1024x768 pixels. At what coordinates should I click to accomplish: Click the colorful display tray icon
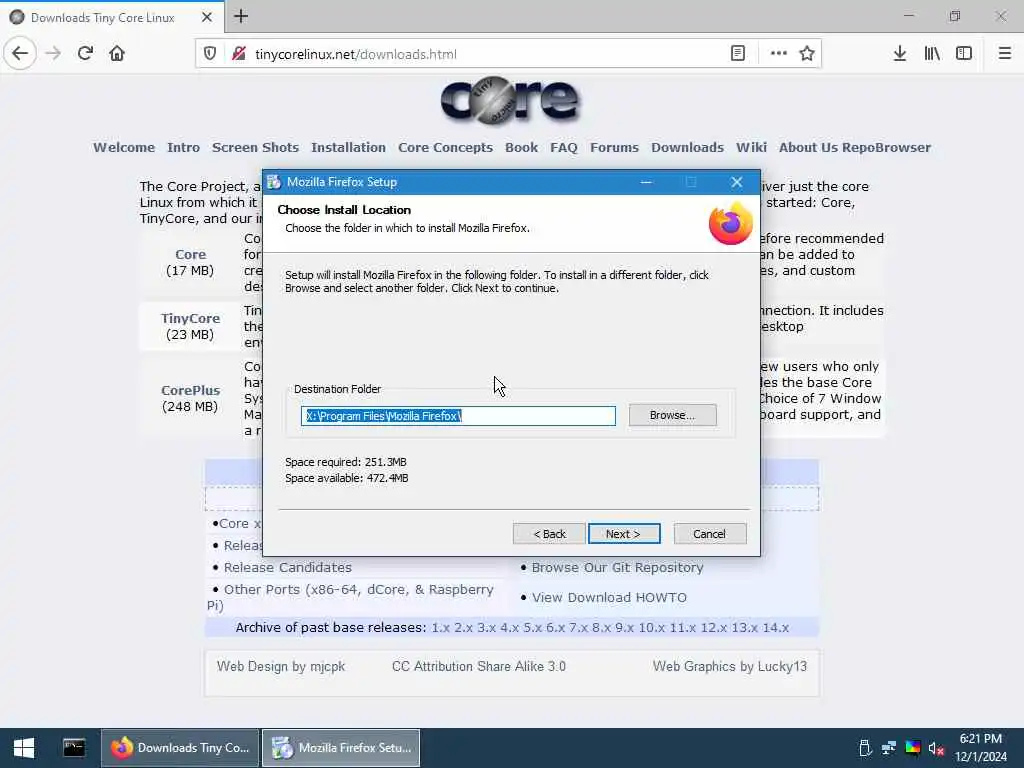click(913, 748)
